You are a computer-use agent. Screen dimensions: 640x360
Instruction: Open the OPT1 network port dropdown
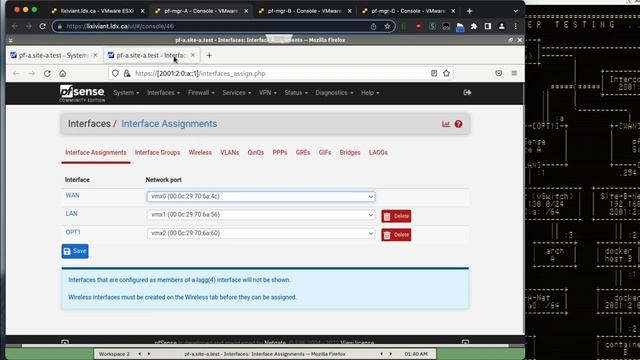click(x=261, y=233)
